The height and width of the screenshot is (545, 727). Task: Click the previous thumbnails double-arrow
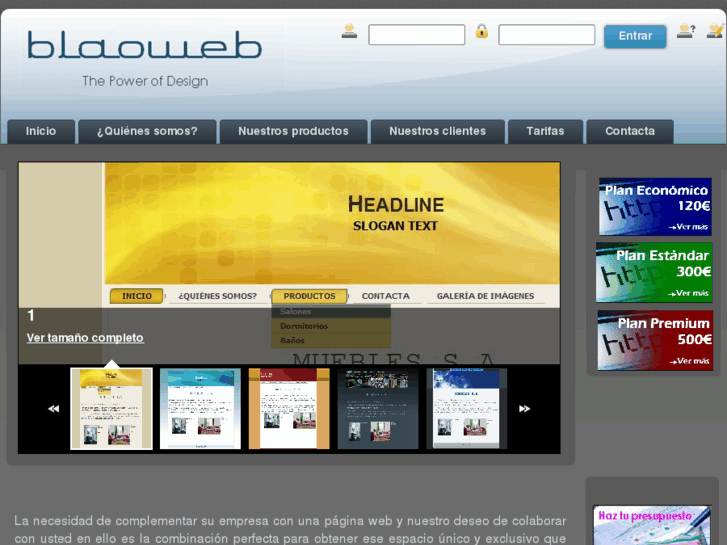(54, 409)
